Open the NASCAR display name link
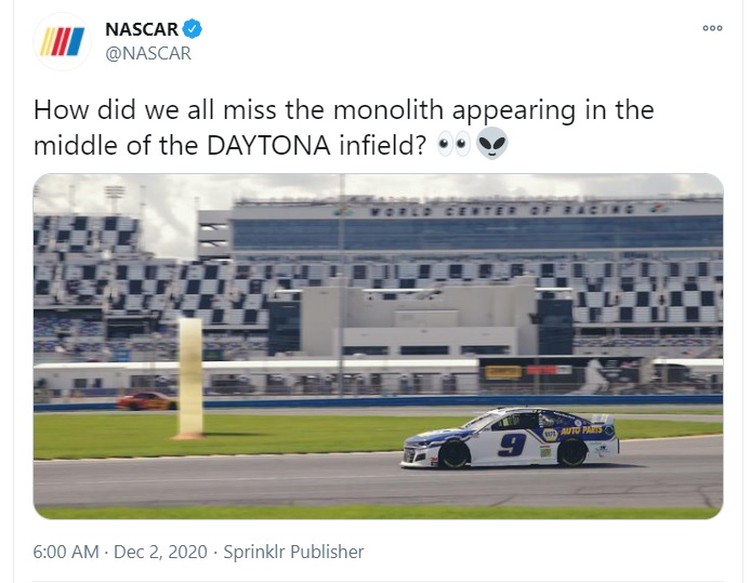750x583 pixels. [x=142, y=29]
